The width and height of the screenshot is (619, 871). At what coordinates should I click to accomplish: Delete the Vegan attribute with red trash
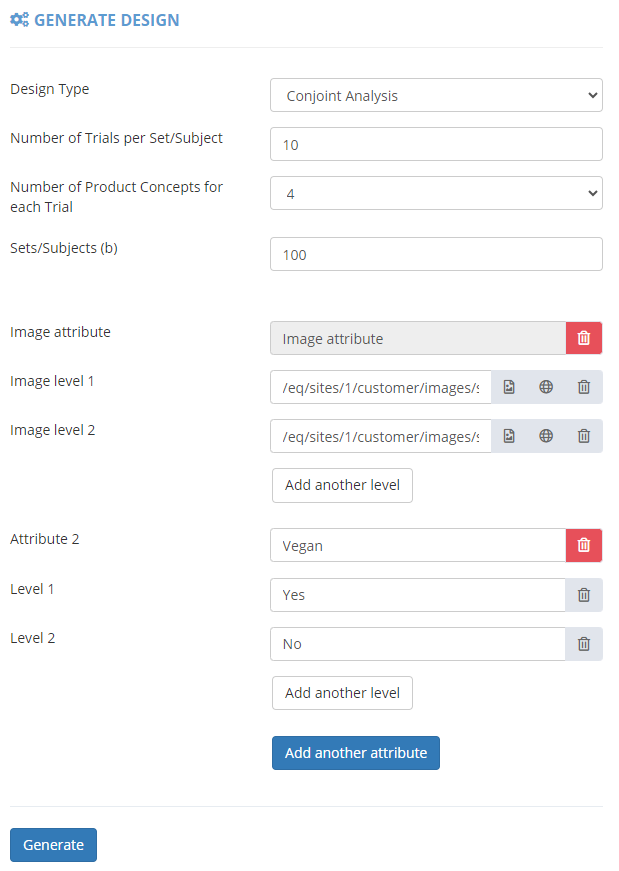click(x=584, y=545)
